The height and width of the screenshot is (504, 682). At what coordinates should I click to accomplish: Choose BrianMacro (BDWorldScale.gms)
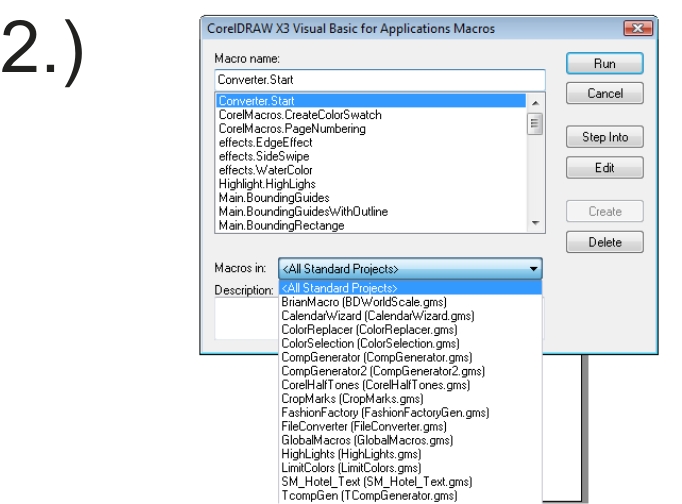(410, 302)
